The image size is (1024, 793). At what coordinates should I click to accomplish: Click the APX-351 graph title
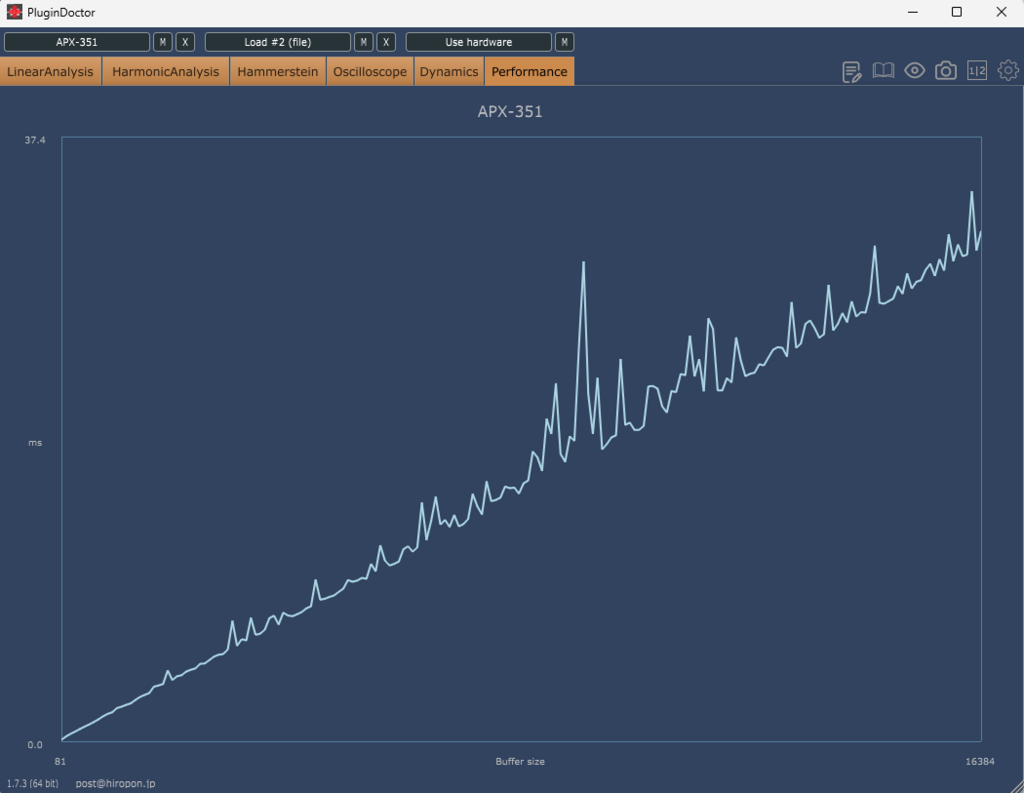pyautogui.click(x=510, y=112)
